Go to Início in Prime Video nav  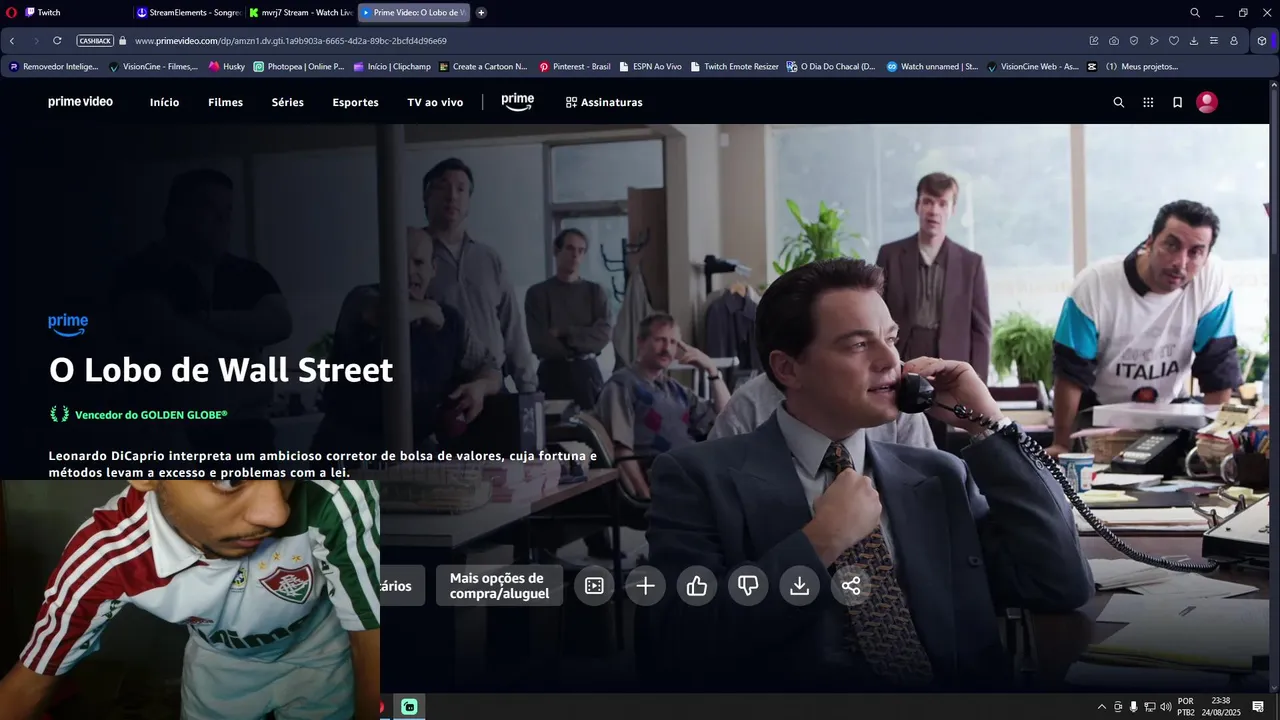(164, 102)
